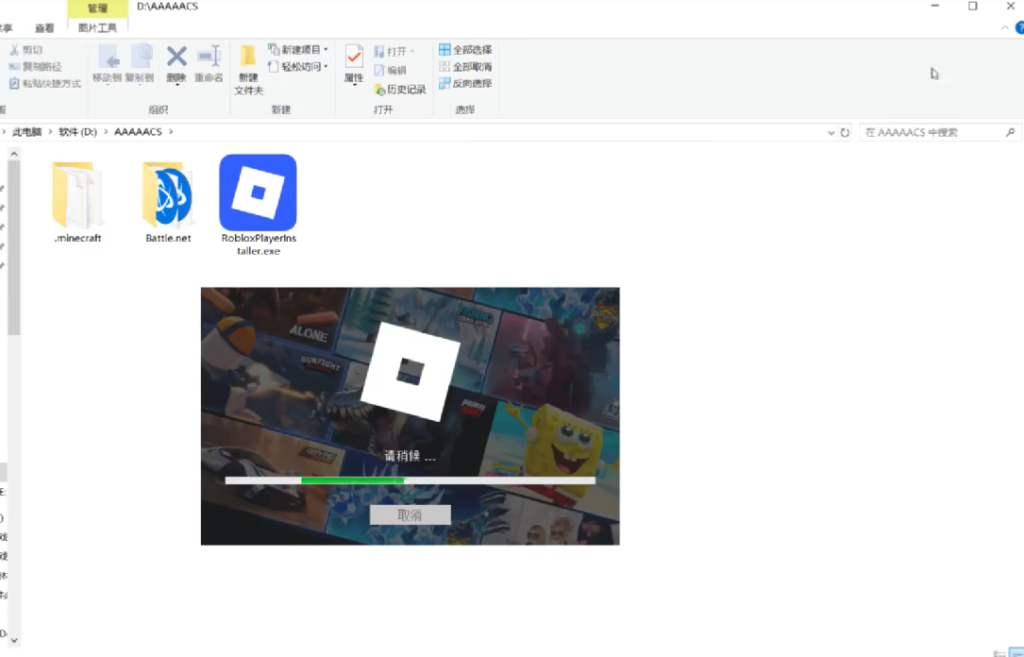1024x657 pixels.
Task: Minimize the File Explorer window
Action: (x=935, y=6)
